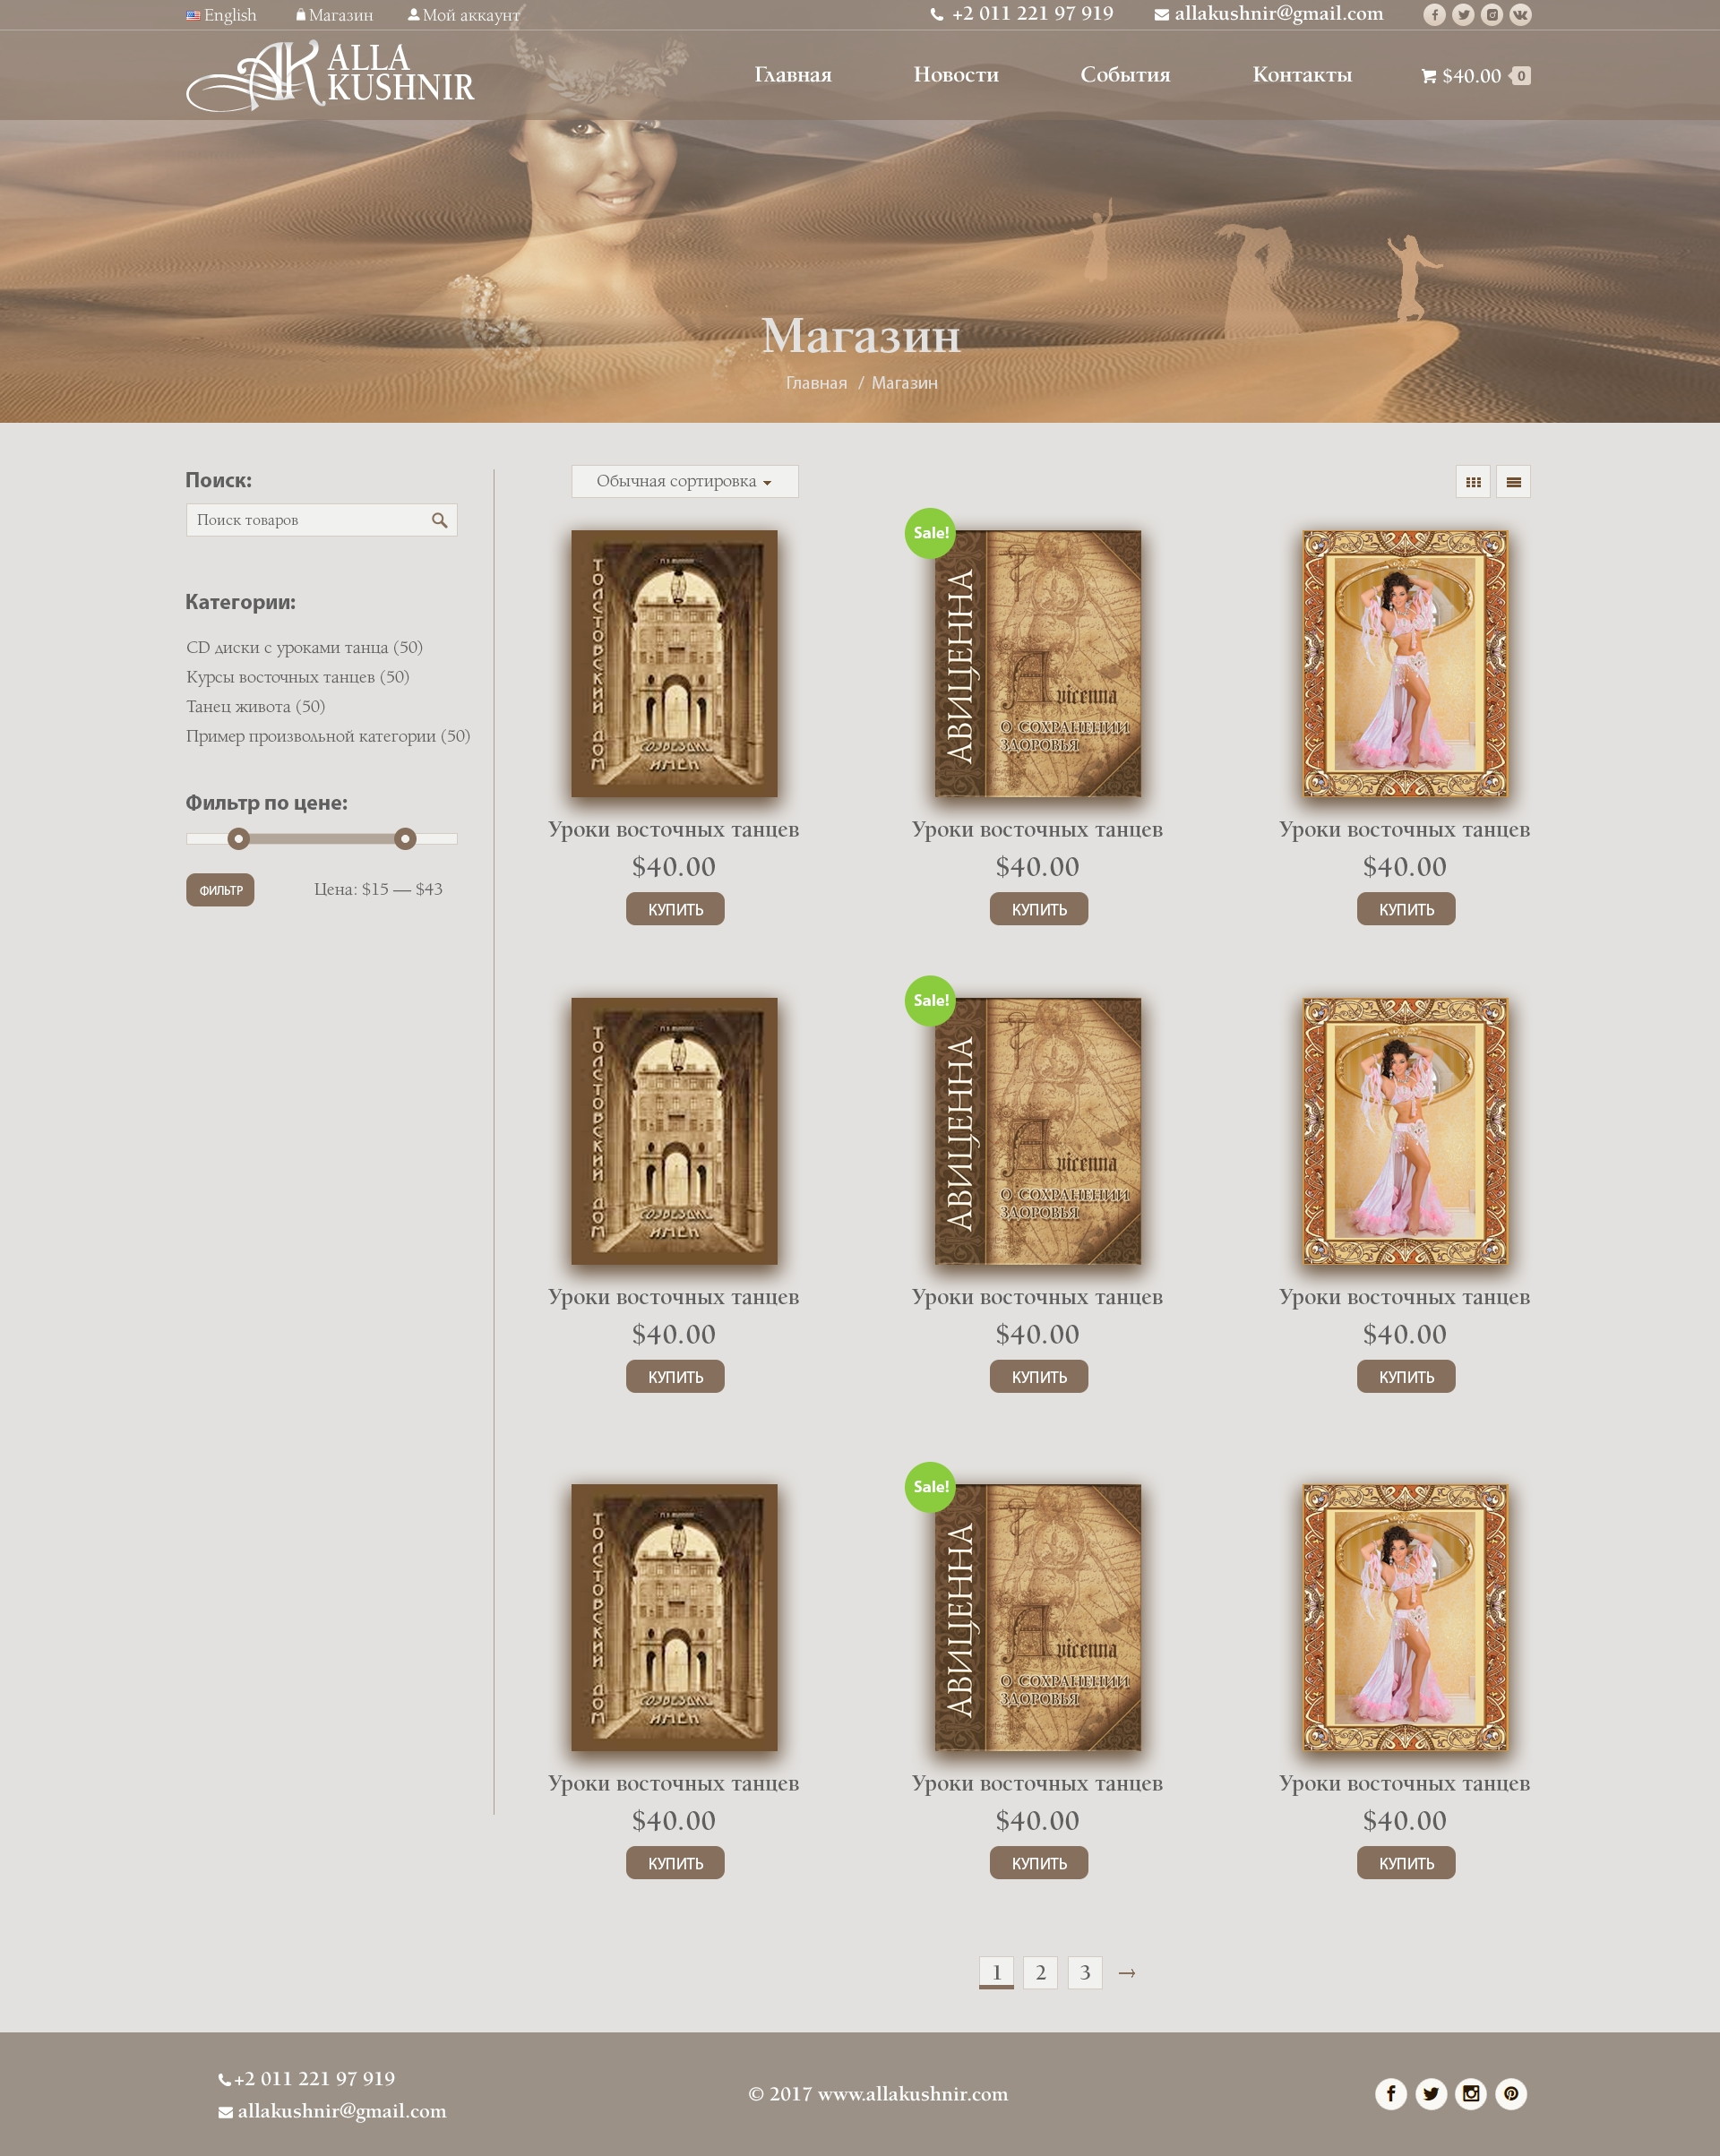Open 'Танец живота' category link
Viewport: 1720px width, 2156px height.
pyautogui.click(x=255, y=706)
